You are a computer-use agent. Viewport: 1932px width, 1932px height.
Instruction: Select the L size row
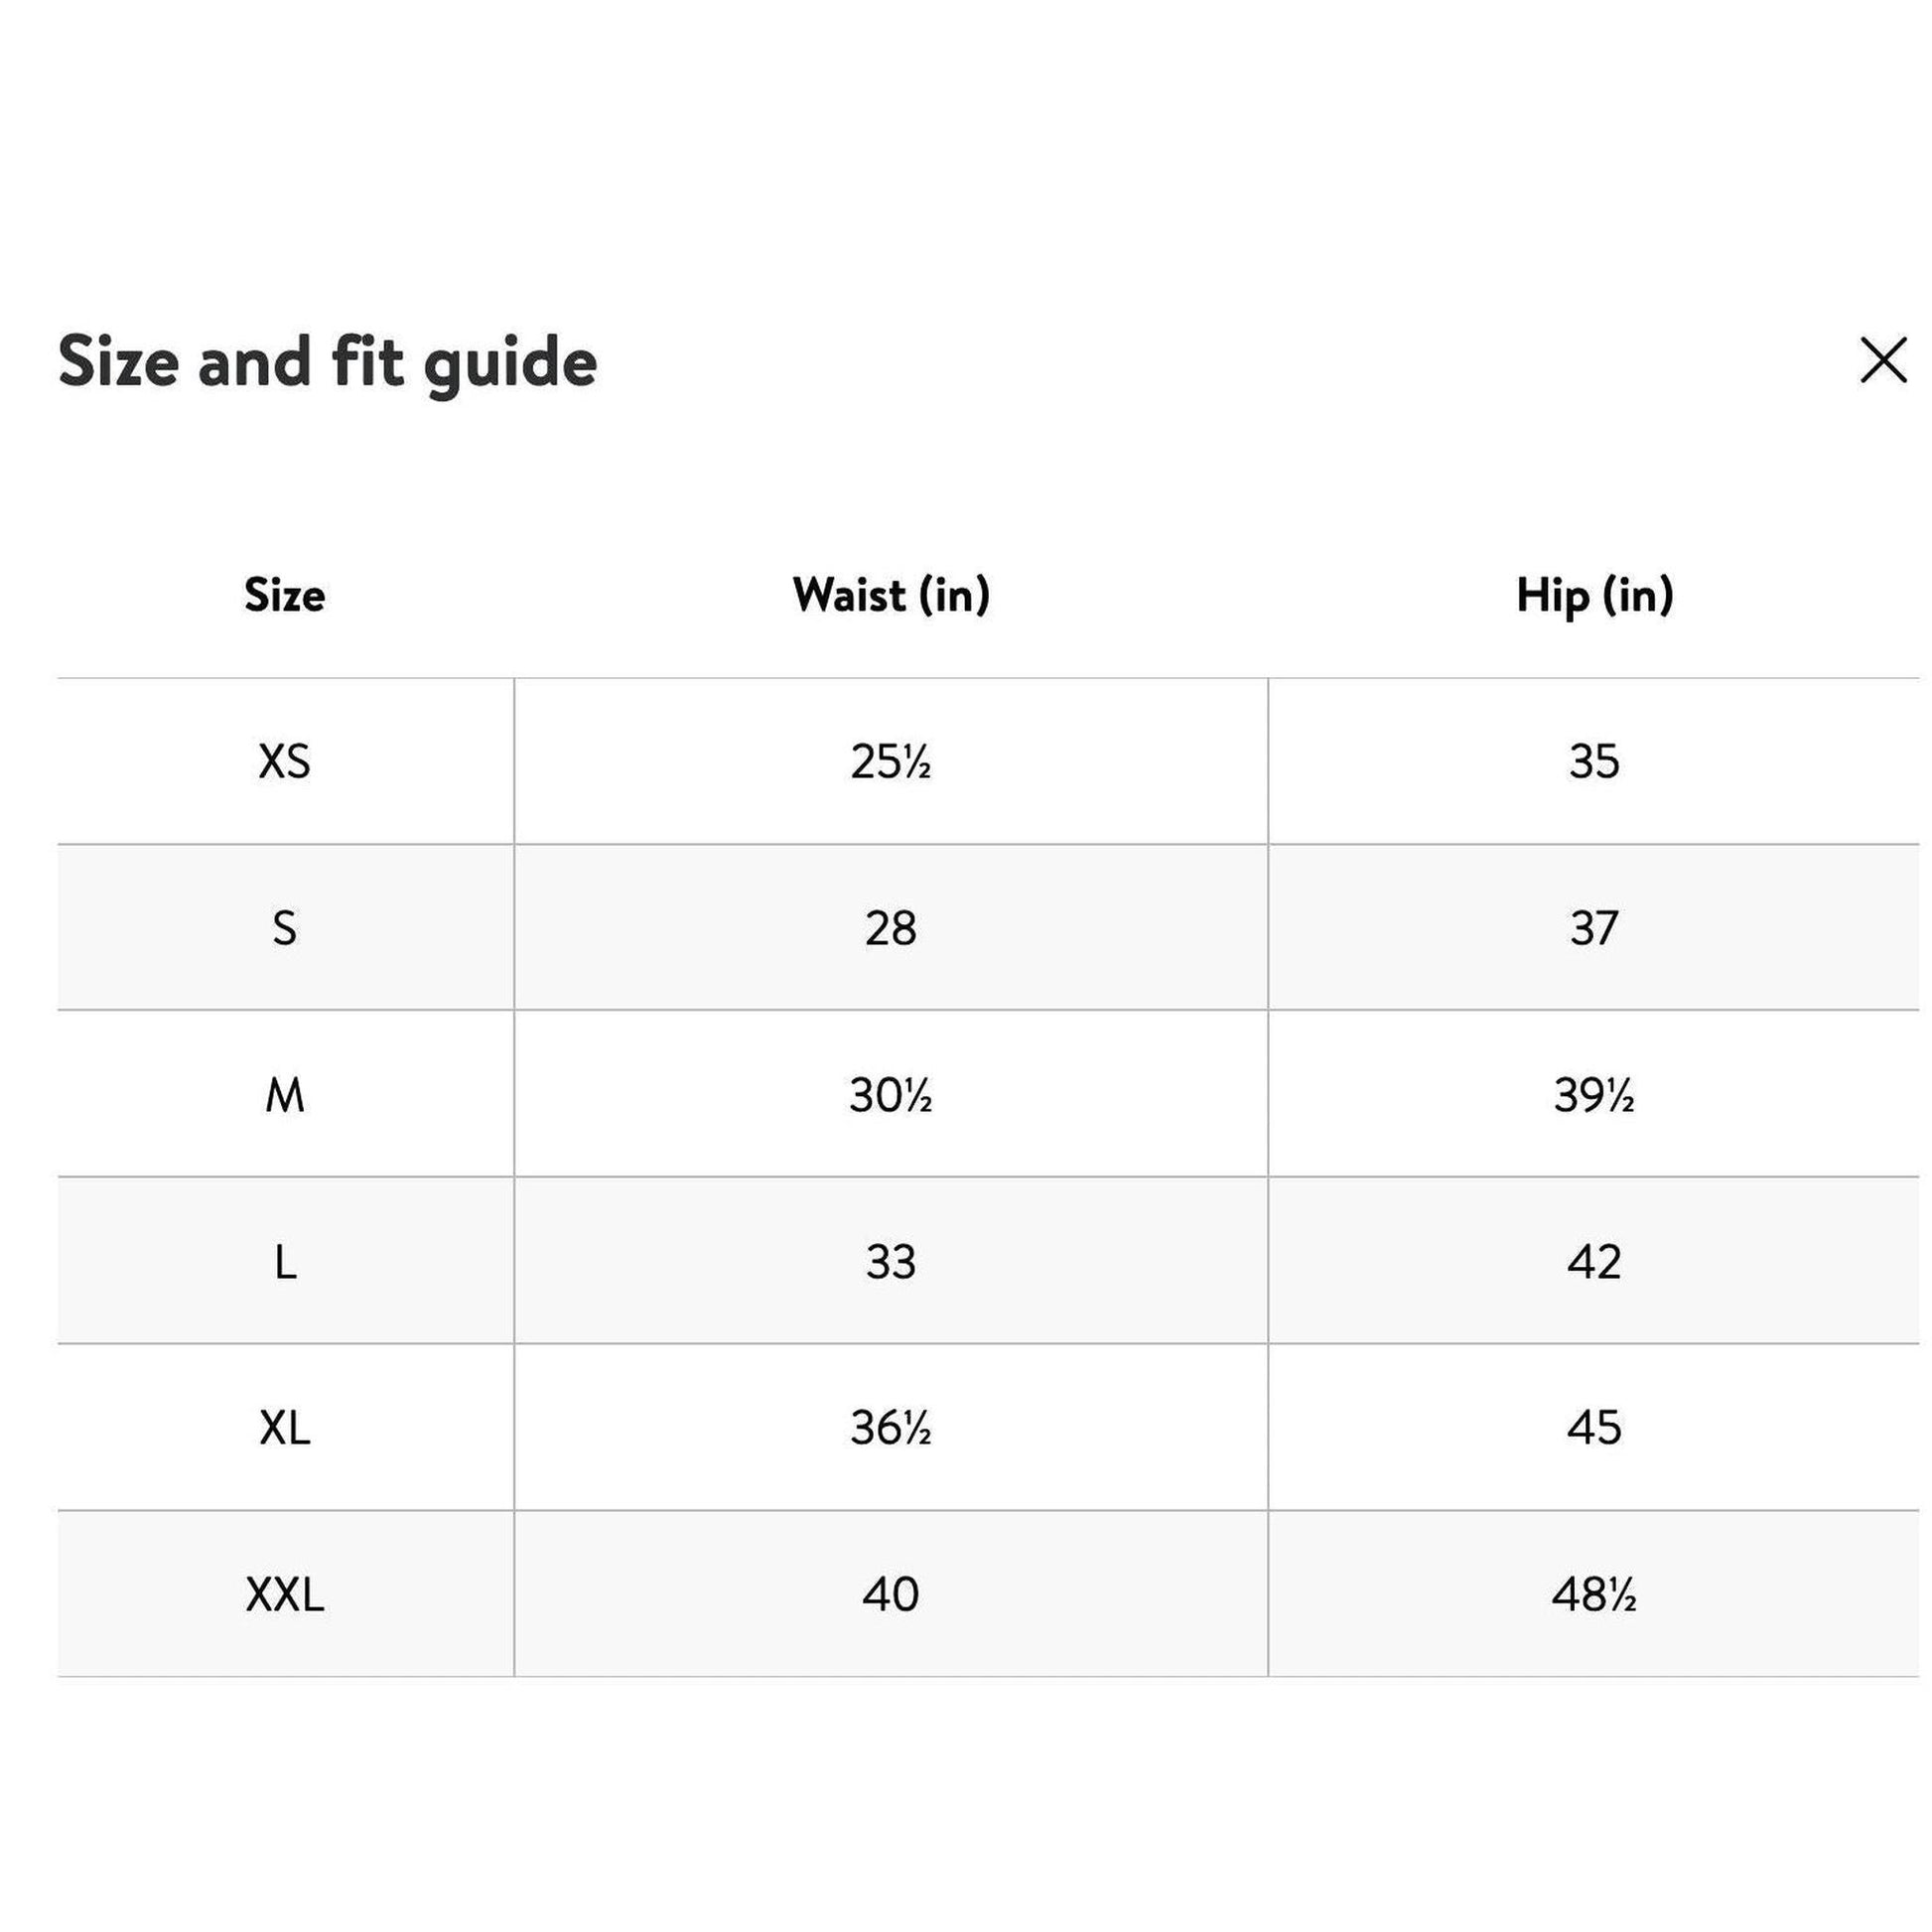click(x=283, y=1263)
